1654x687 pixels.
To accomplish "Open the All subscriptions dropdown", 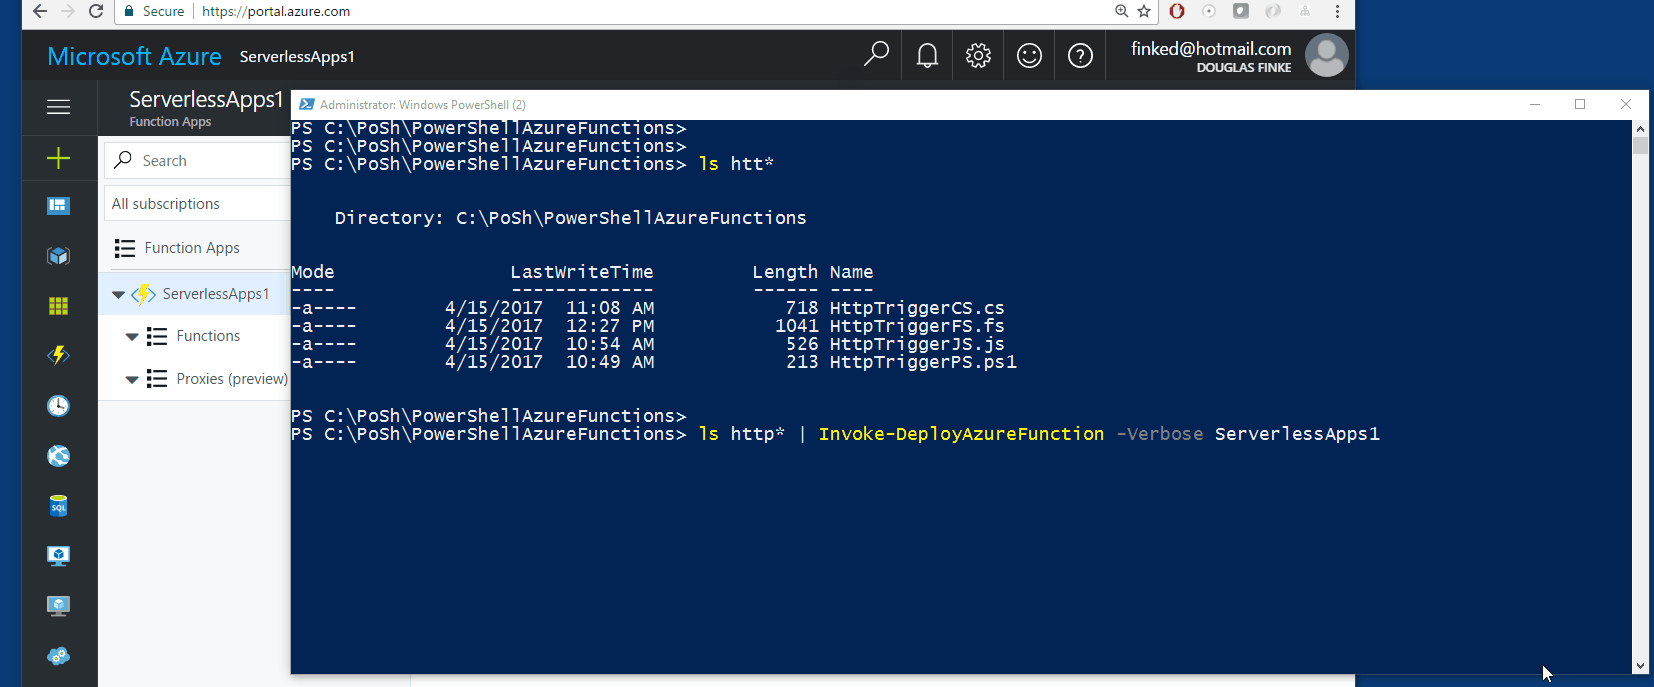I will coord(197,203).
